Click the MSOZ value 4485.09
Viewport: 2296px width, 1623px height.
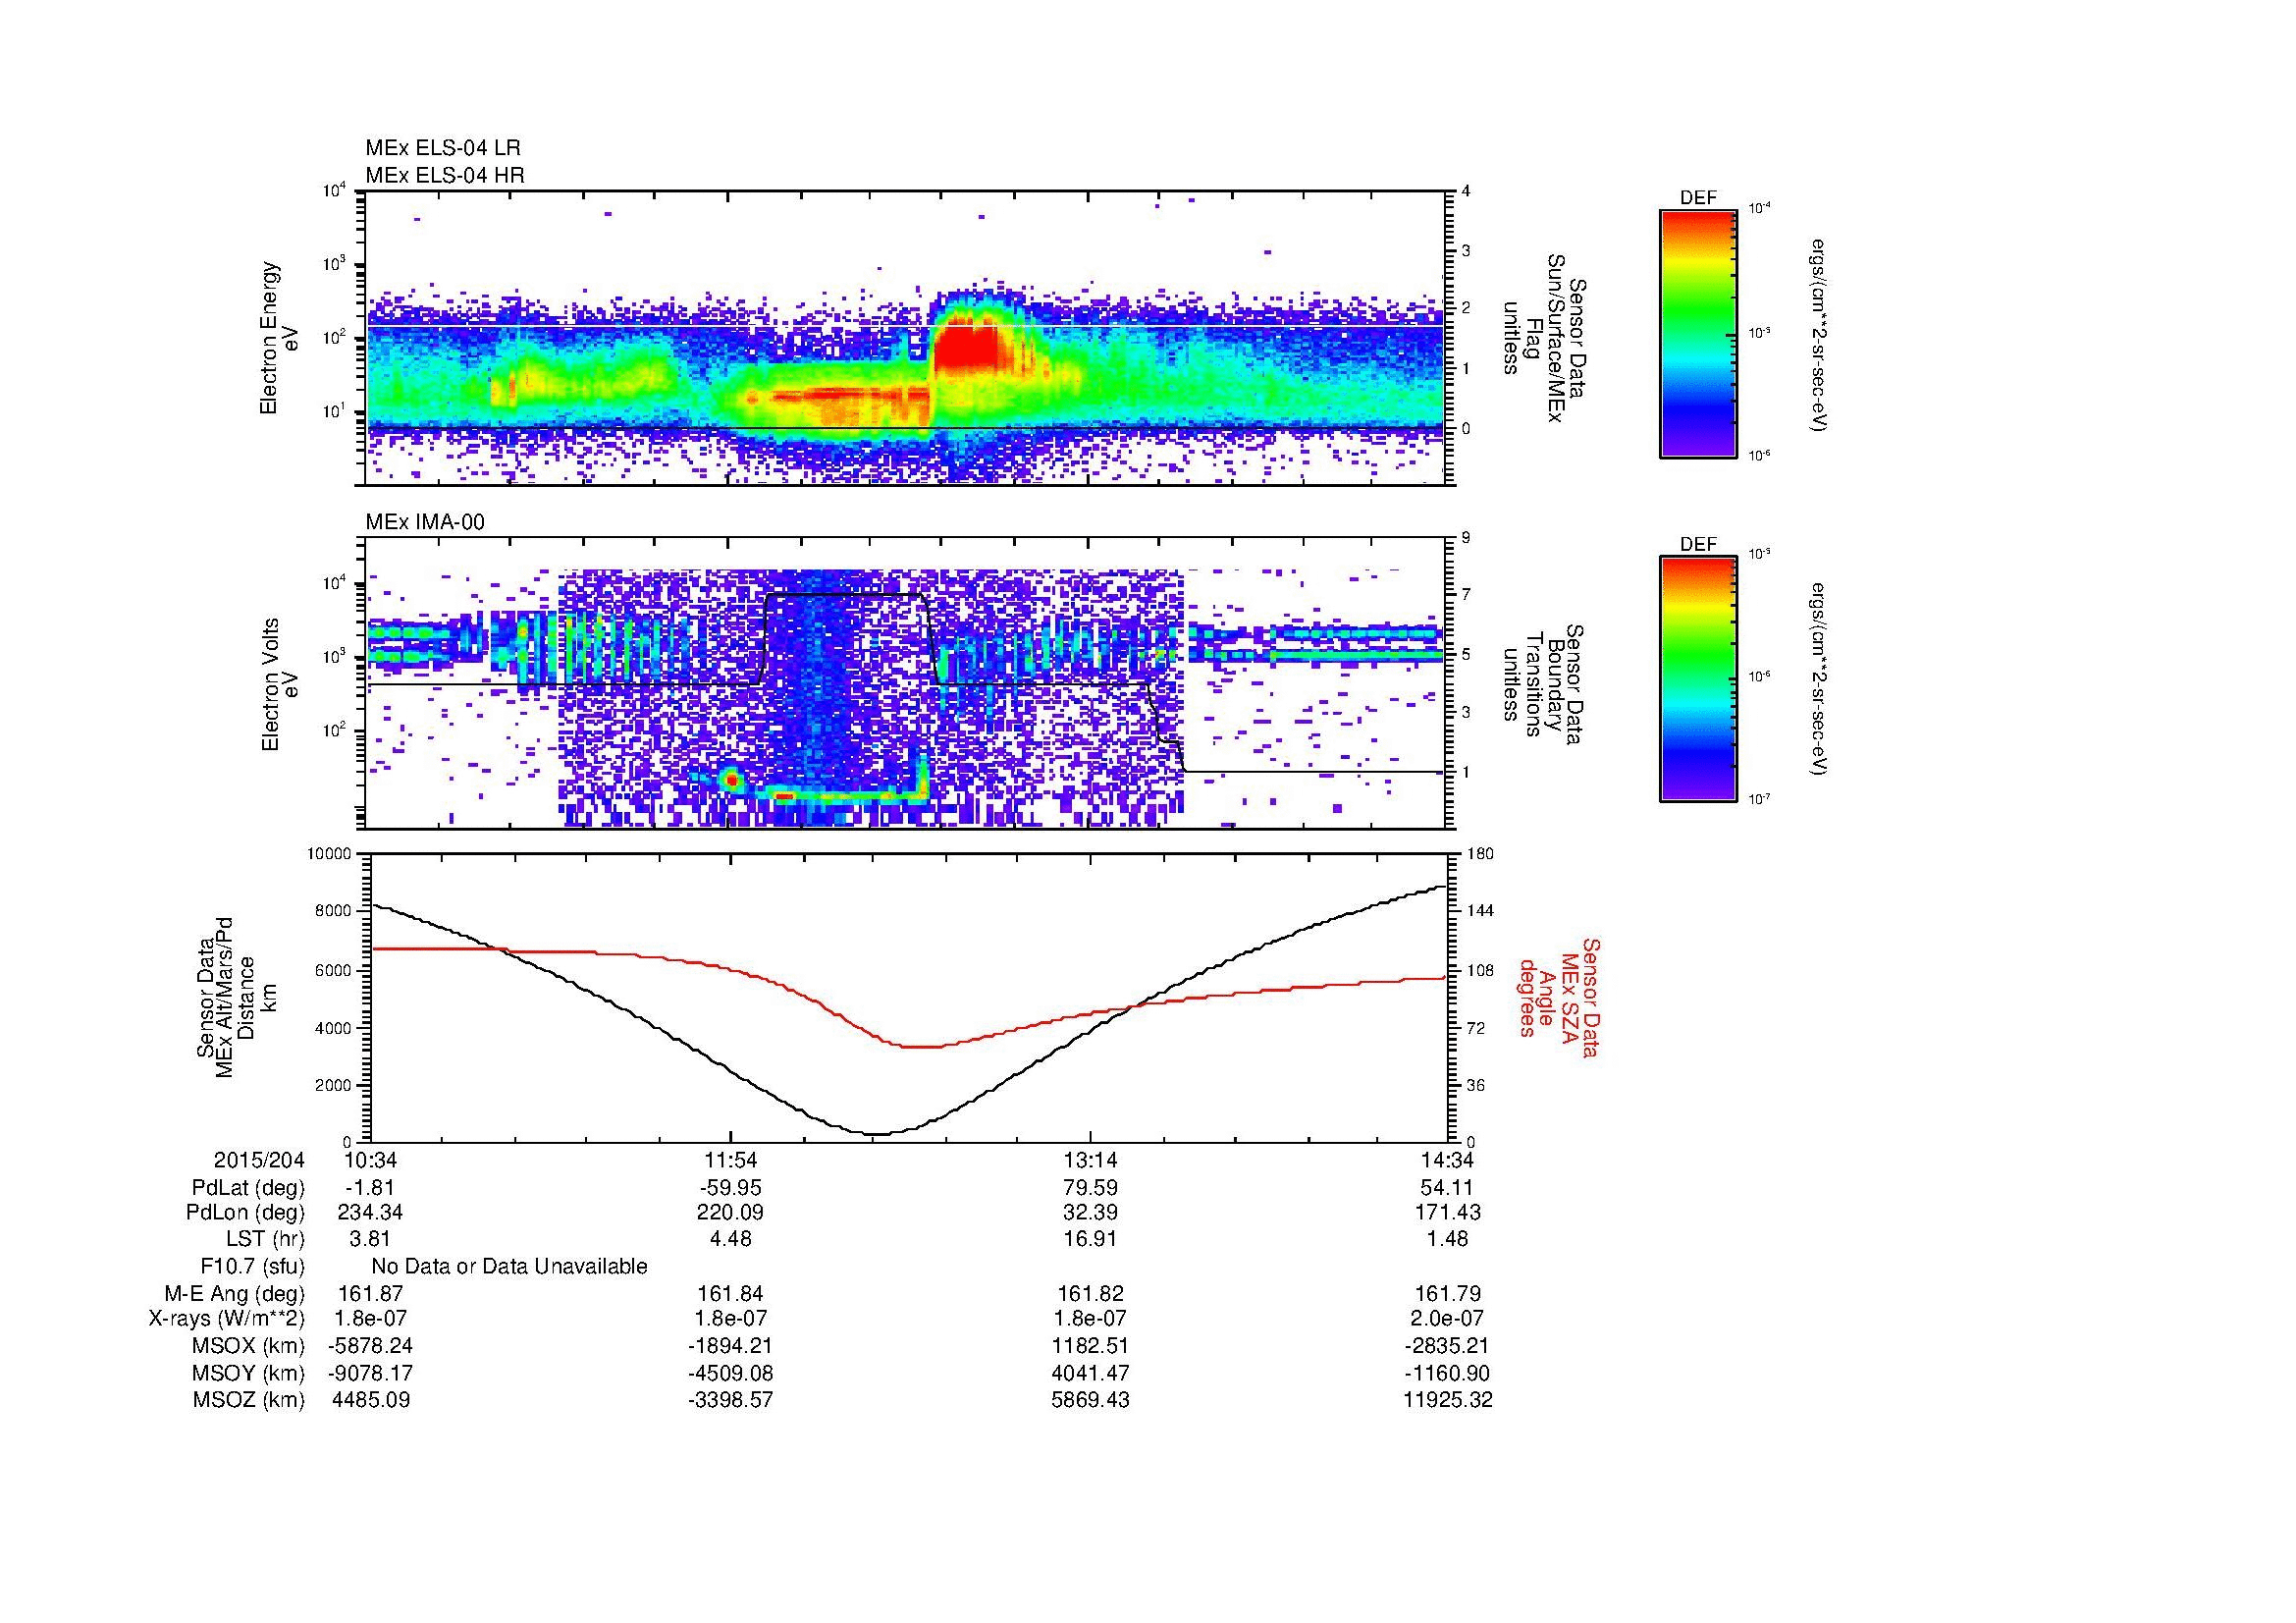[370, 1400]
